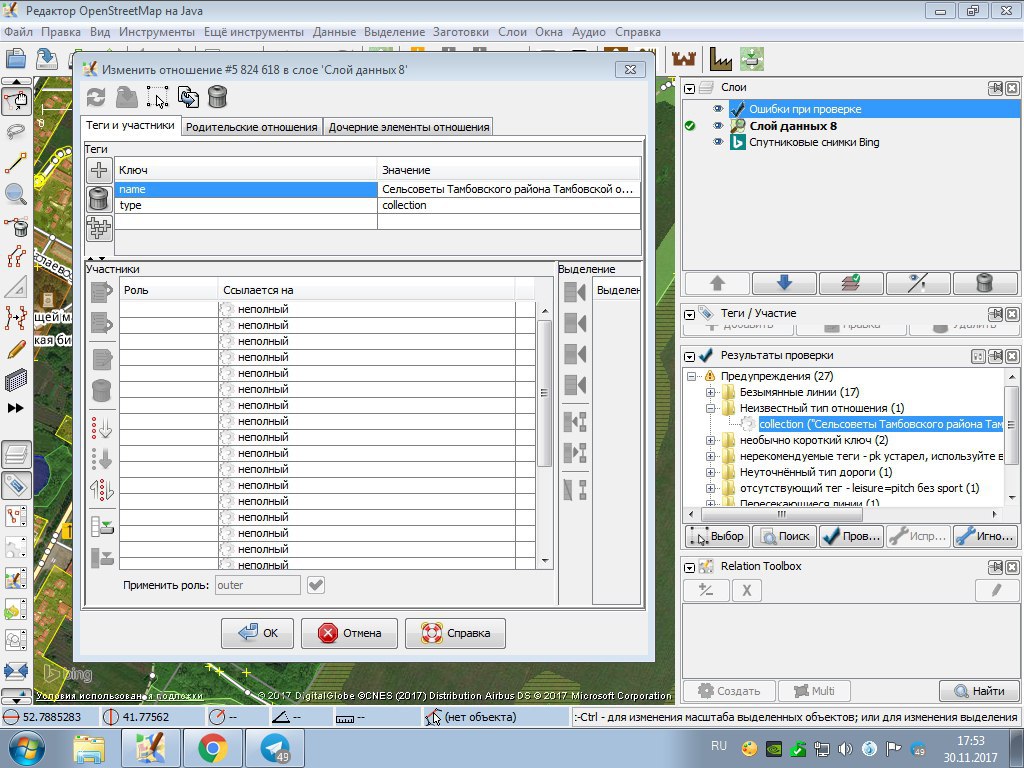Click the Применить роль input field
1024x768 pixels.
coord(257,585)
